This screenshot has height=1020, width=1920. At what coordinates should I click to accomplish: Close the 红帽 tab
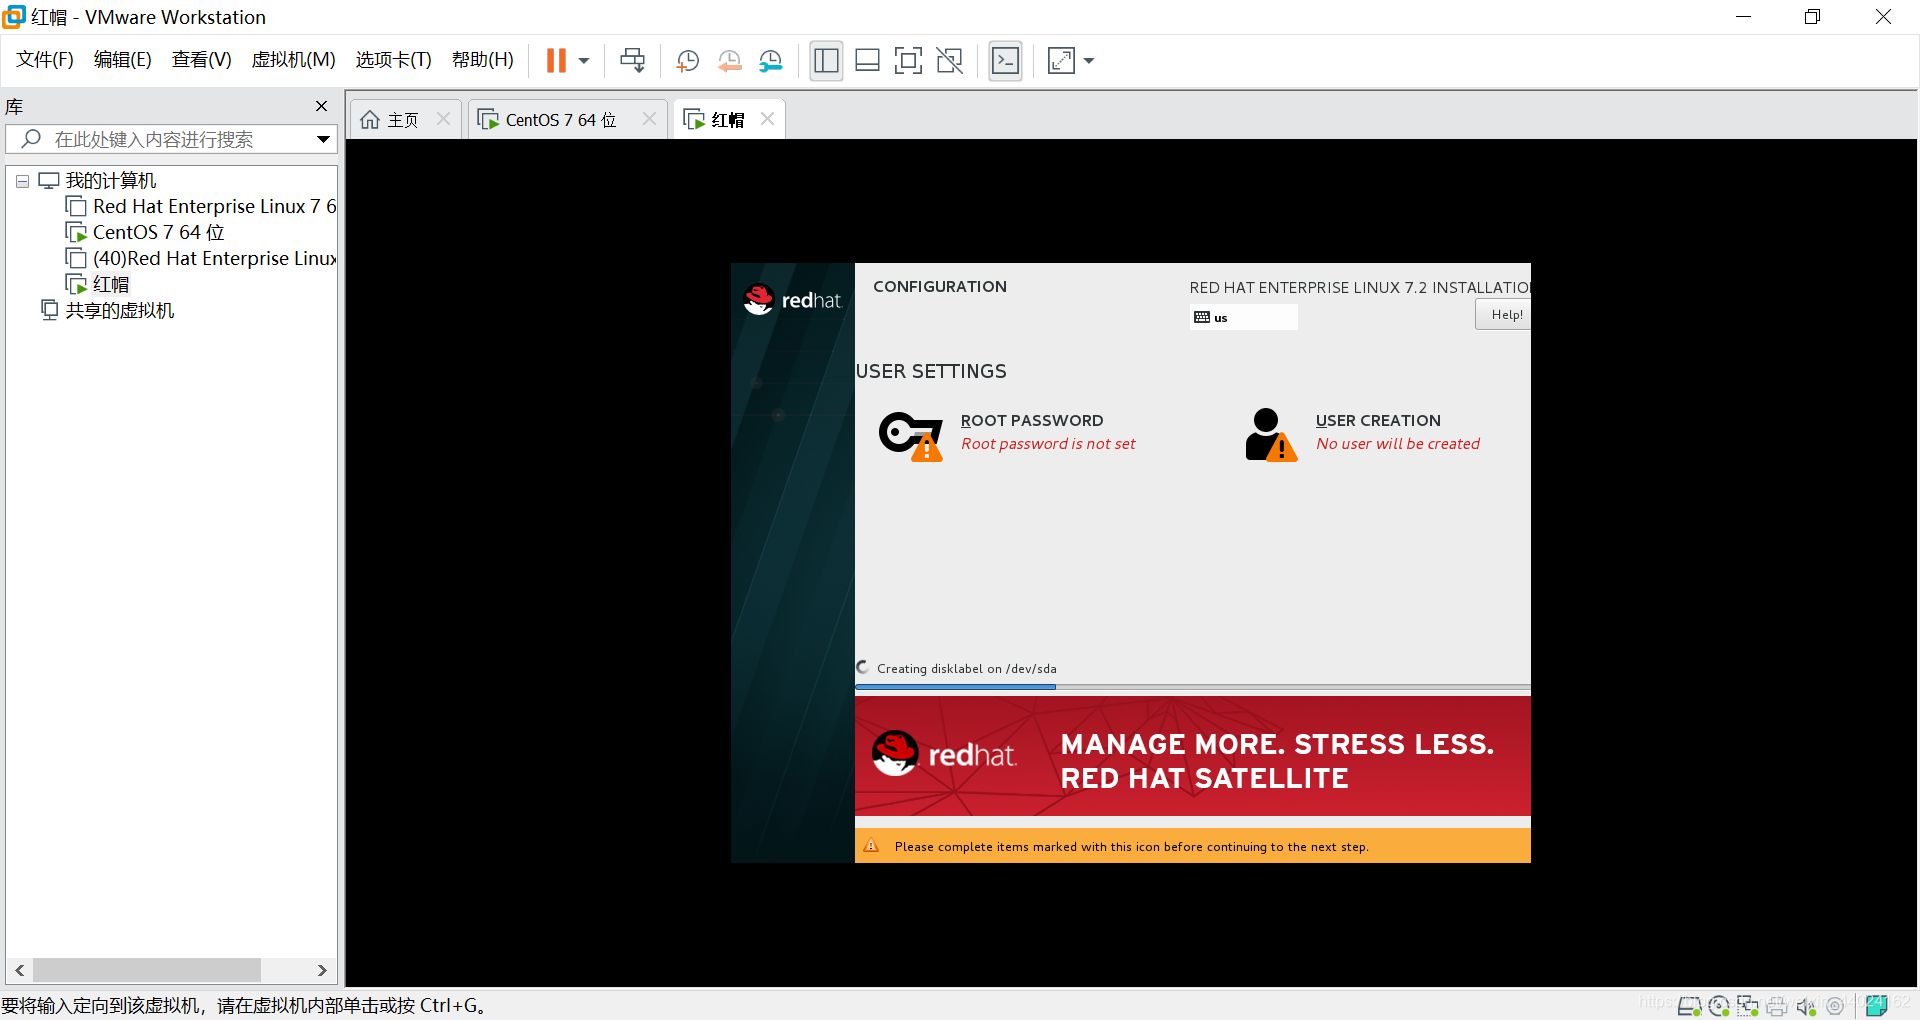click(x=767, y=119)
